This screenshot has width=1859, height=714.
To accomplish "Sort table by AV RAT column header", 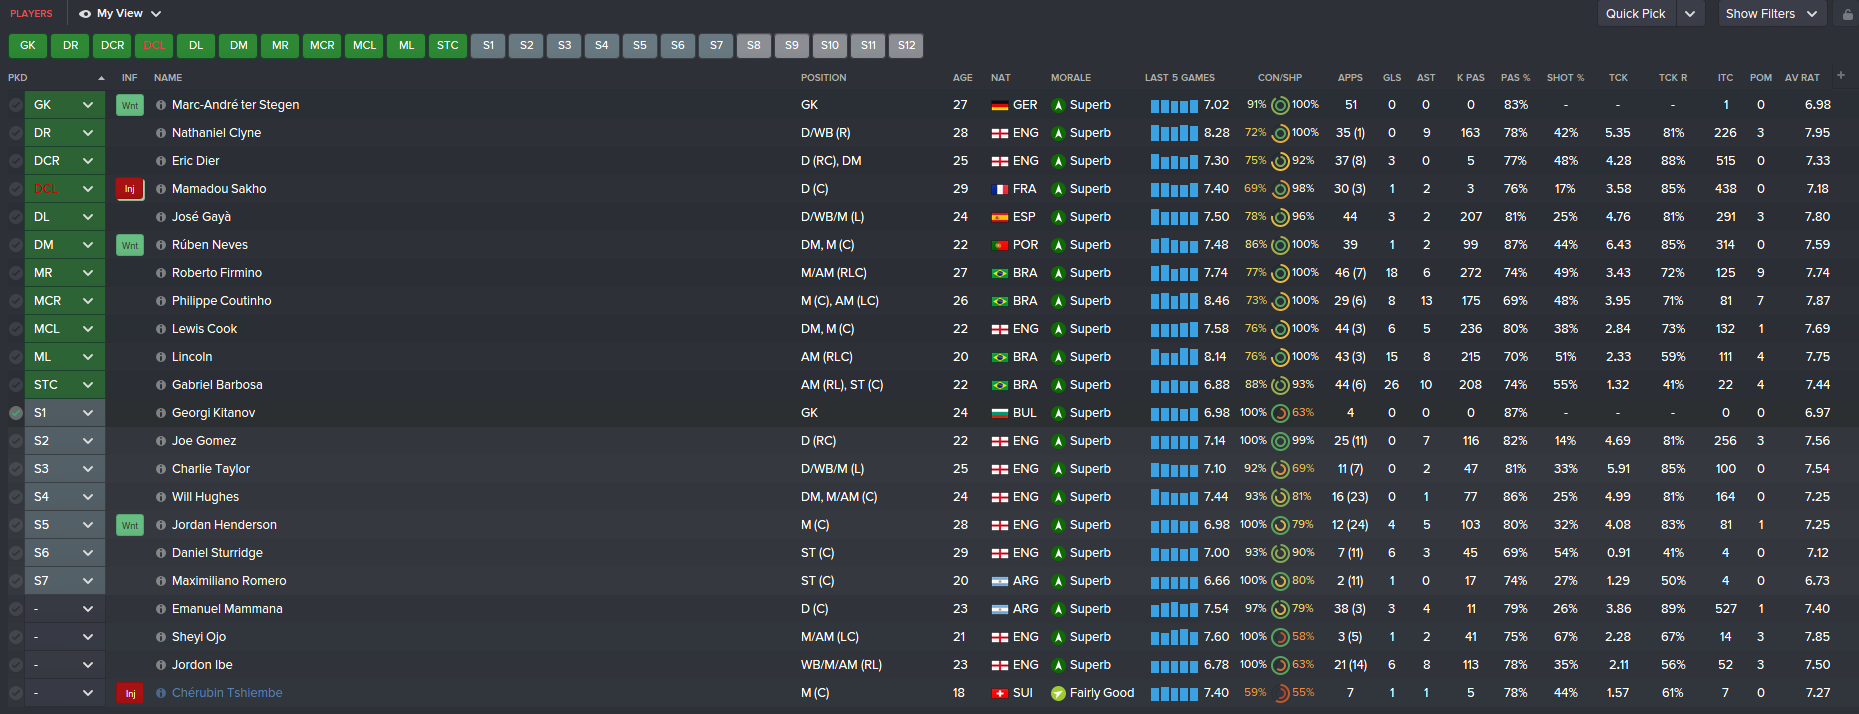I will pyautogui.click(x=1802, y=77).
